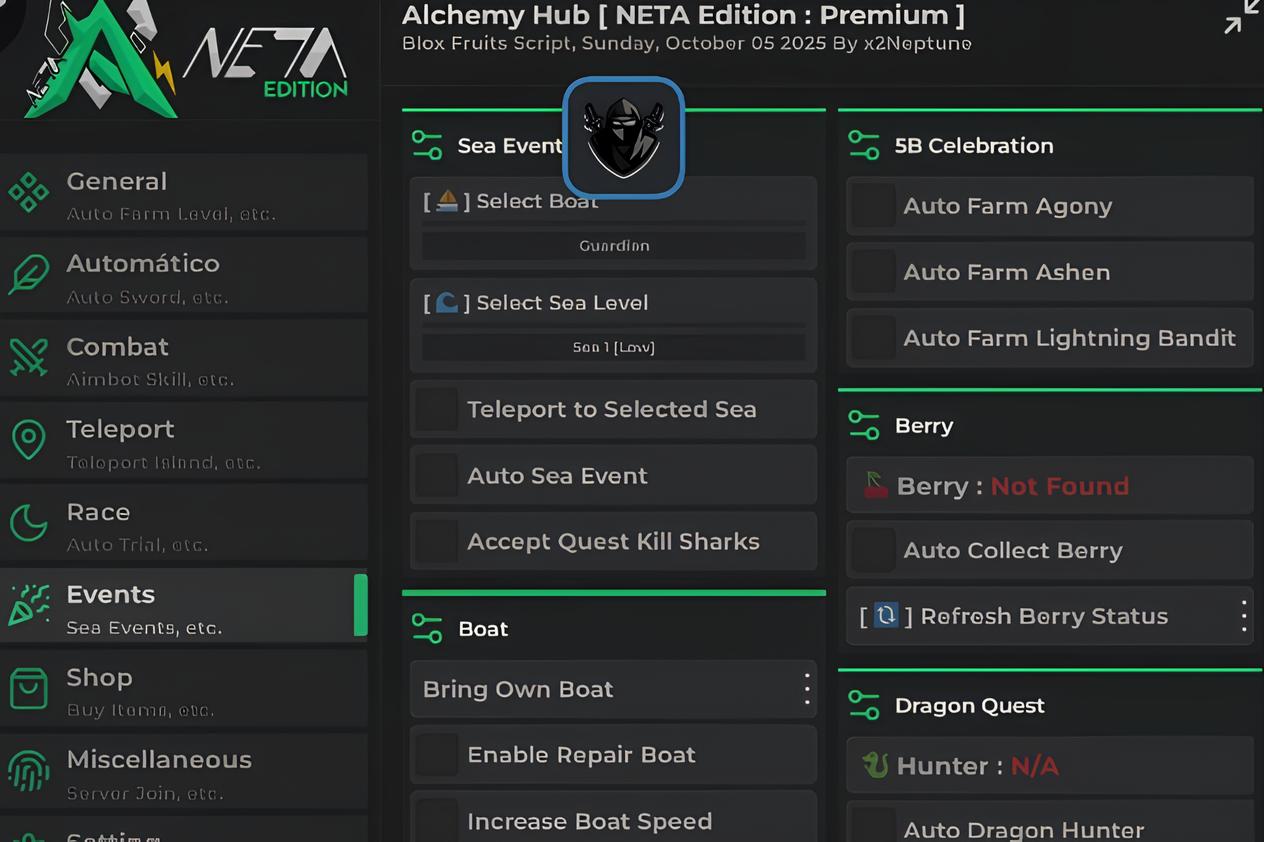Click the Miscellaneous fingerprint icon
This screenshot has width=1264, height=842.
click(28, 770)
